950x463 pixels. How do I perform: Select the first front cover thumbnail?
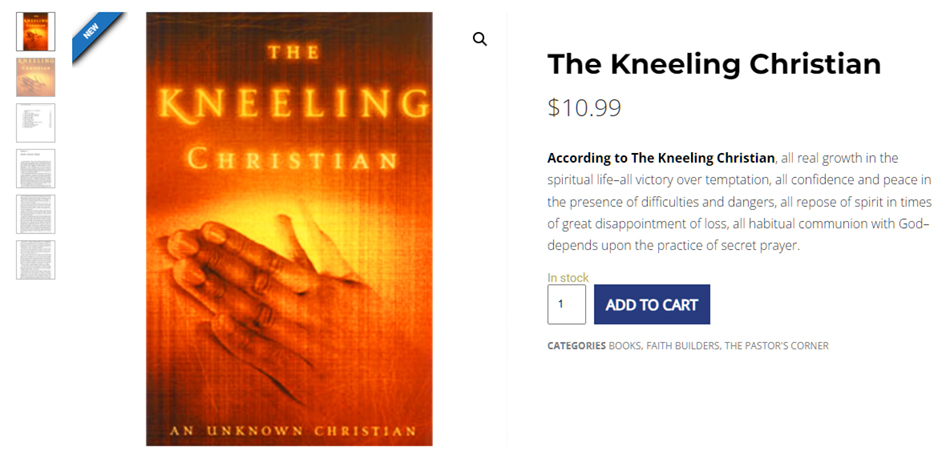click(x=36, y=31)
